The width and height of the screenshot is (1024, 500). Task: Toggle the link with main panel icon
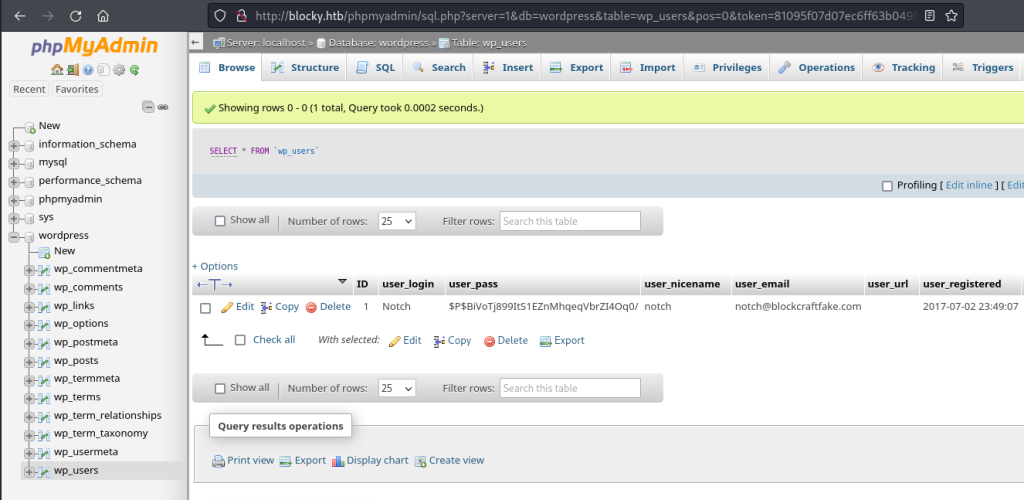click(163, 106)
